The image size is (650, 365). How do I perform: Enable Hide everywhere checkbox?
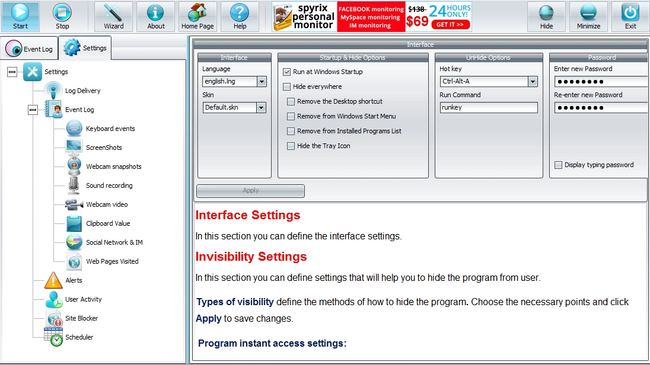tap(287, 87)
